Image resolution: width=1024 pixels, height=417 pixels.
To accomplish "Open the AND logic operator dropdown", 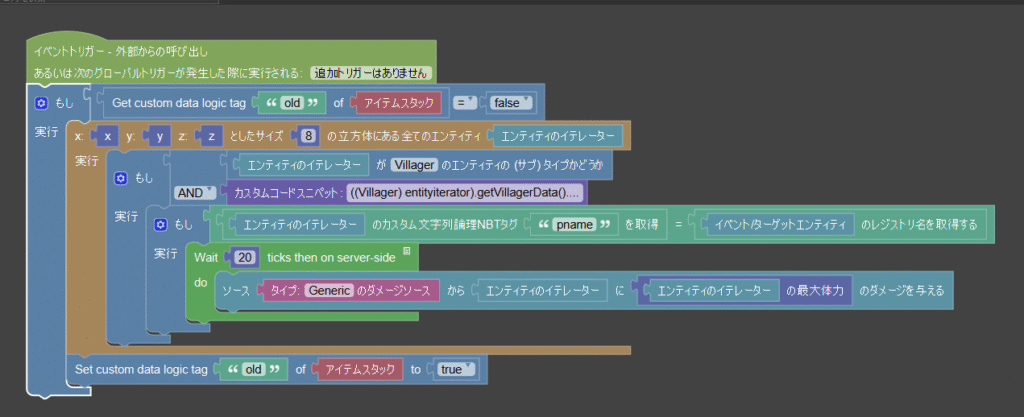I will point(194,193).
